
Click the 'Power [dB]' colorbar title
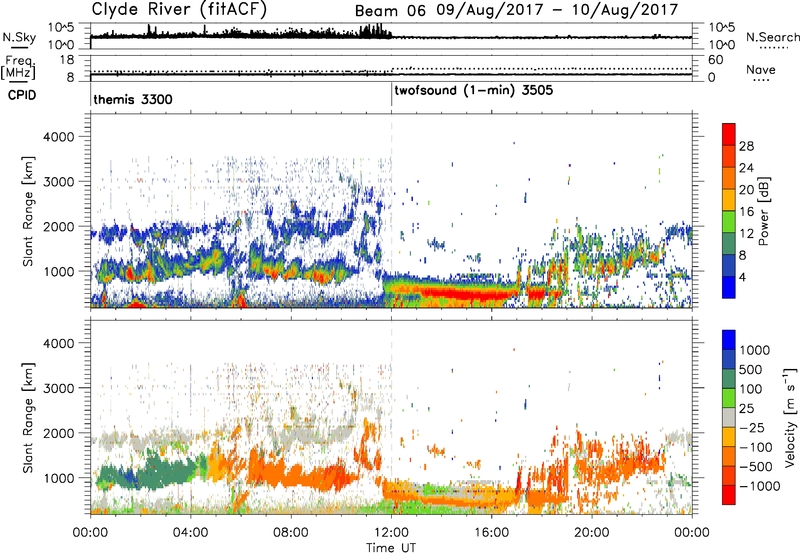pos(764,212)
